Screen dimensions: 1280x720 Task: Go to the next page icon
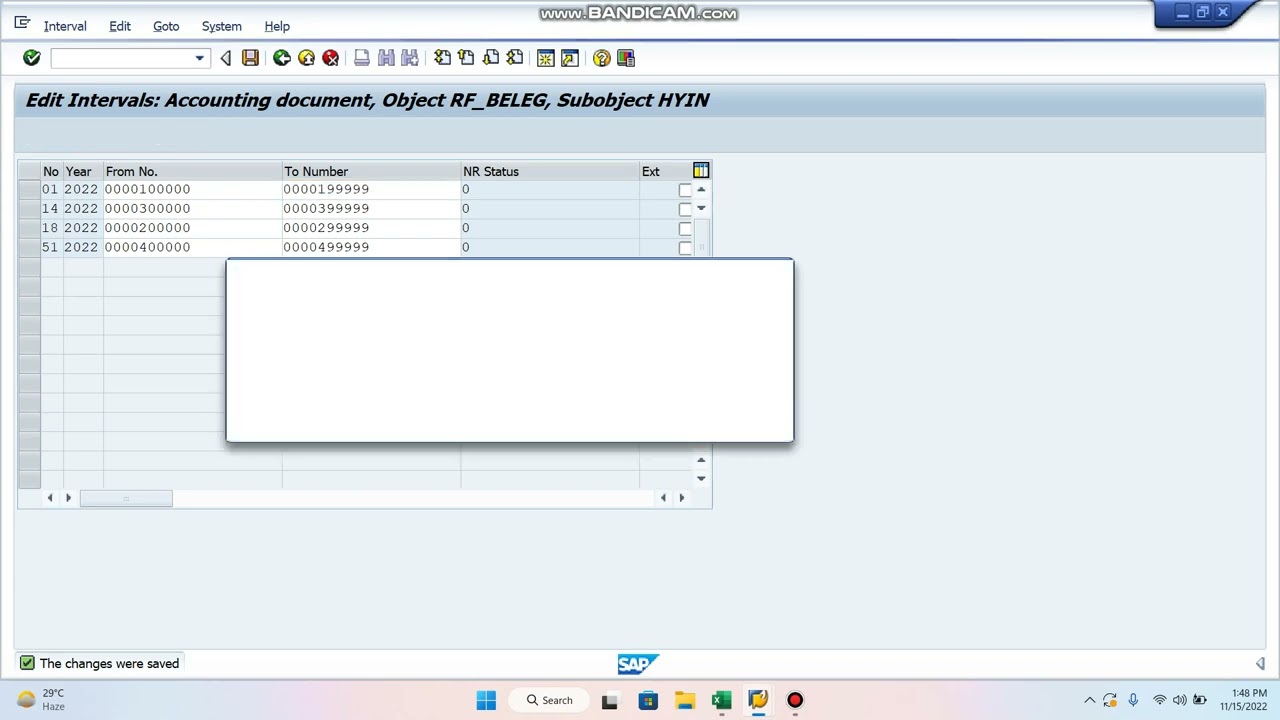click(490, 58)
